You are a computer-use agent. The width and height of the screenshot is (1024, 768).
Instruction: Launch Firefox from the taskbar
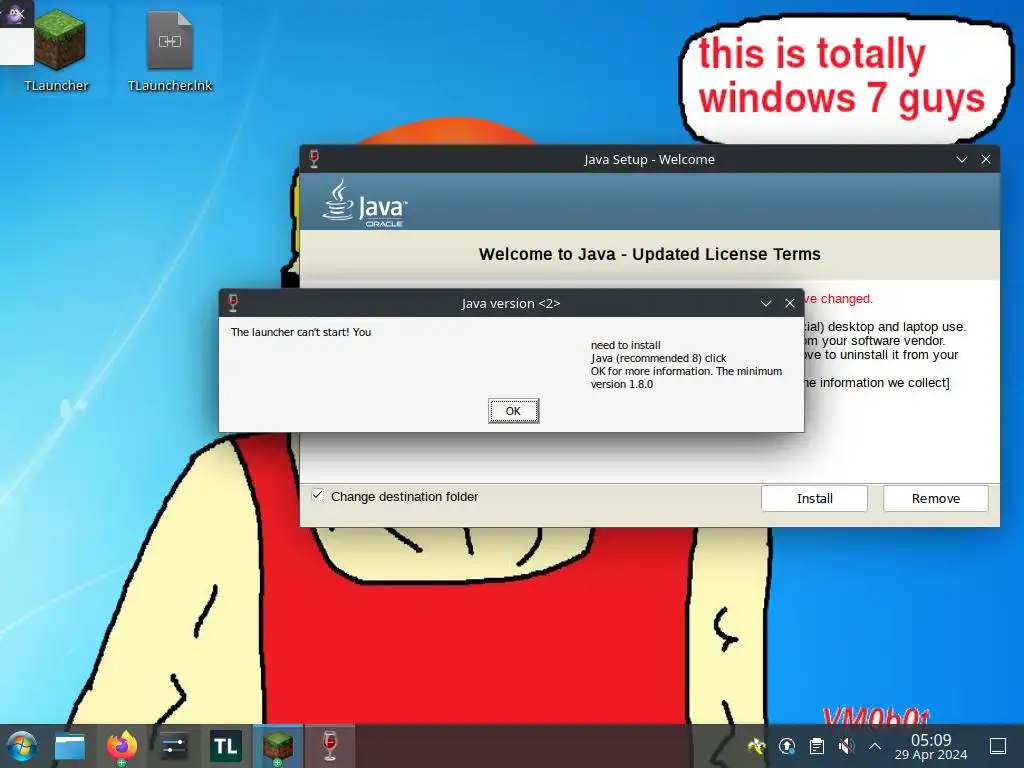click(x=121, y=746)
